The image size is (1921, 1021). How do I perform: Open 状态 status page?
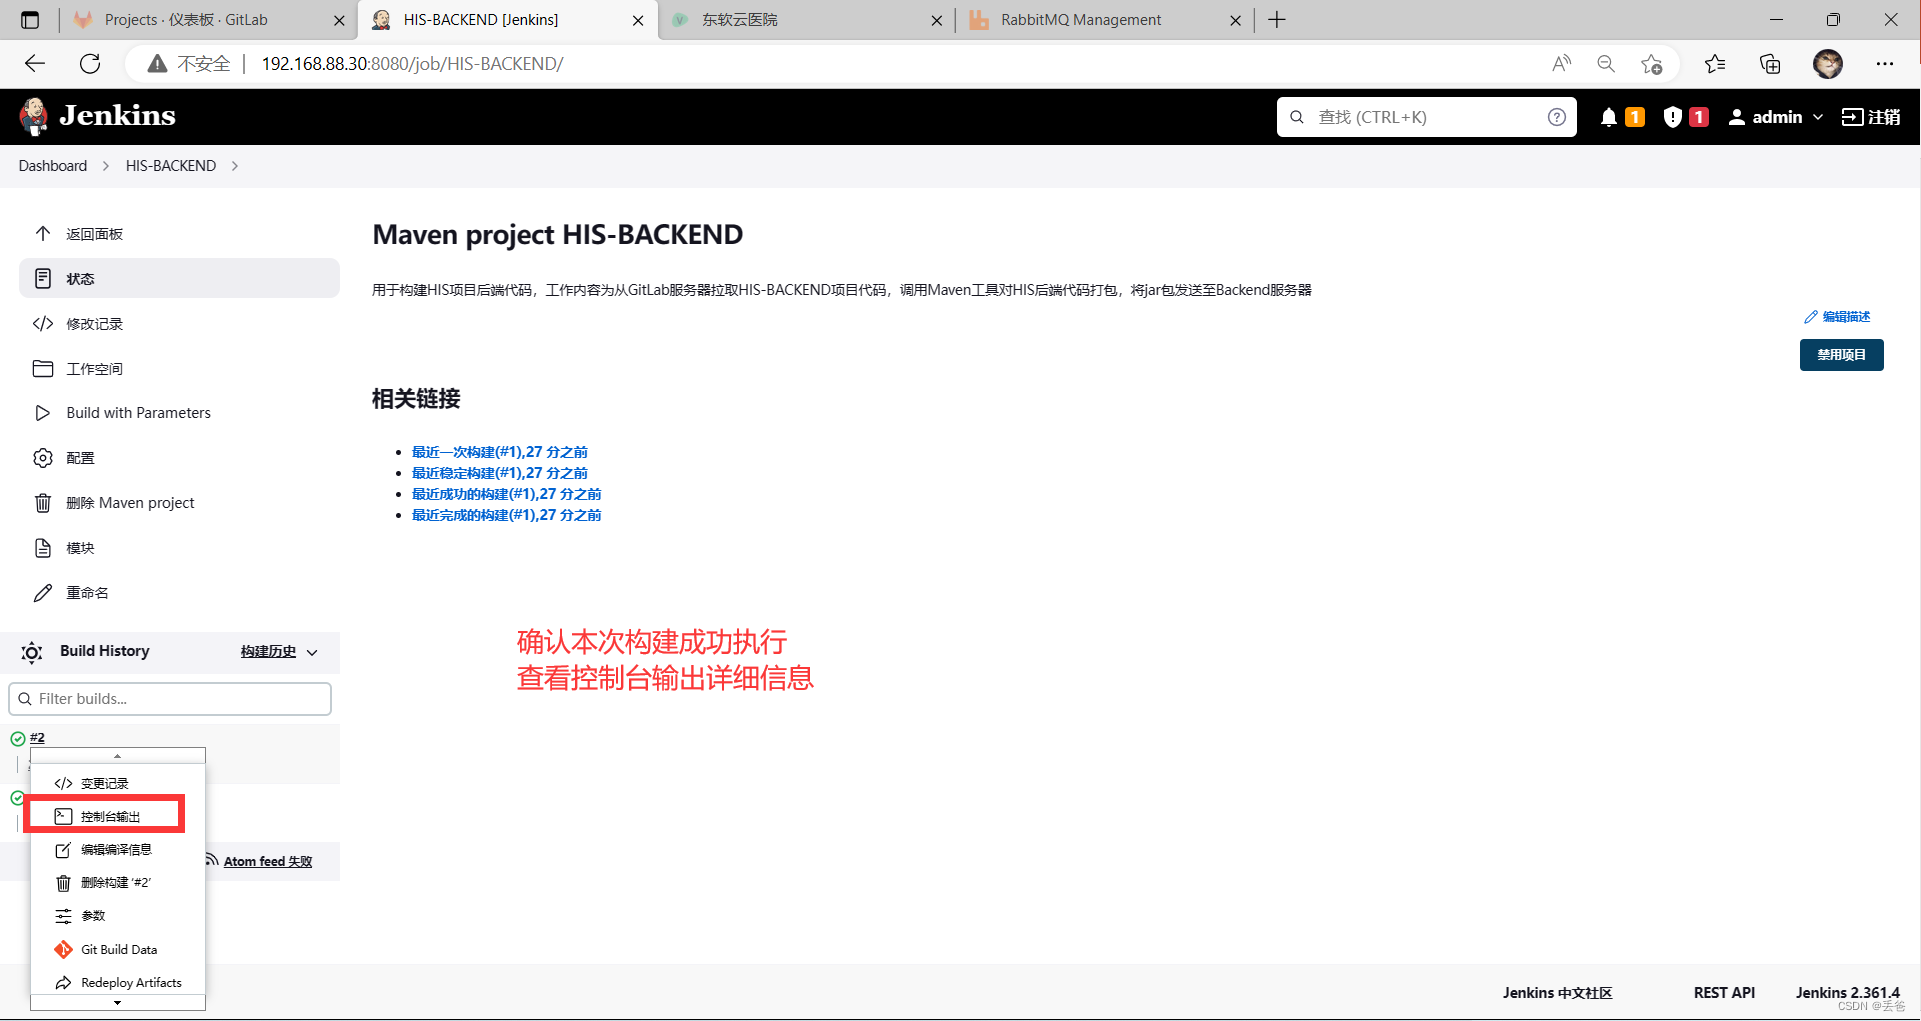click(179, 279)
